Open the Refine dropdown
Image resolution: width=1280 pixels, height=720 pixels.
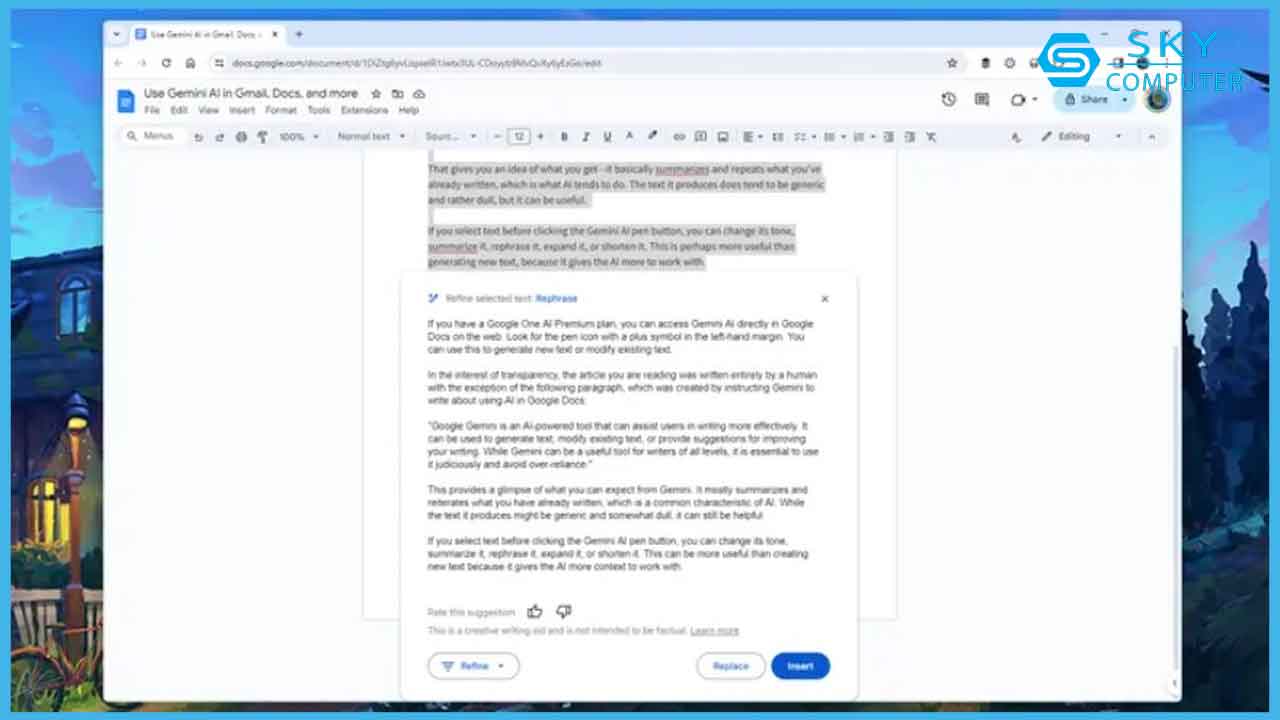point(473,666)
